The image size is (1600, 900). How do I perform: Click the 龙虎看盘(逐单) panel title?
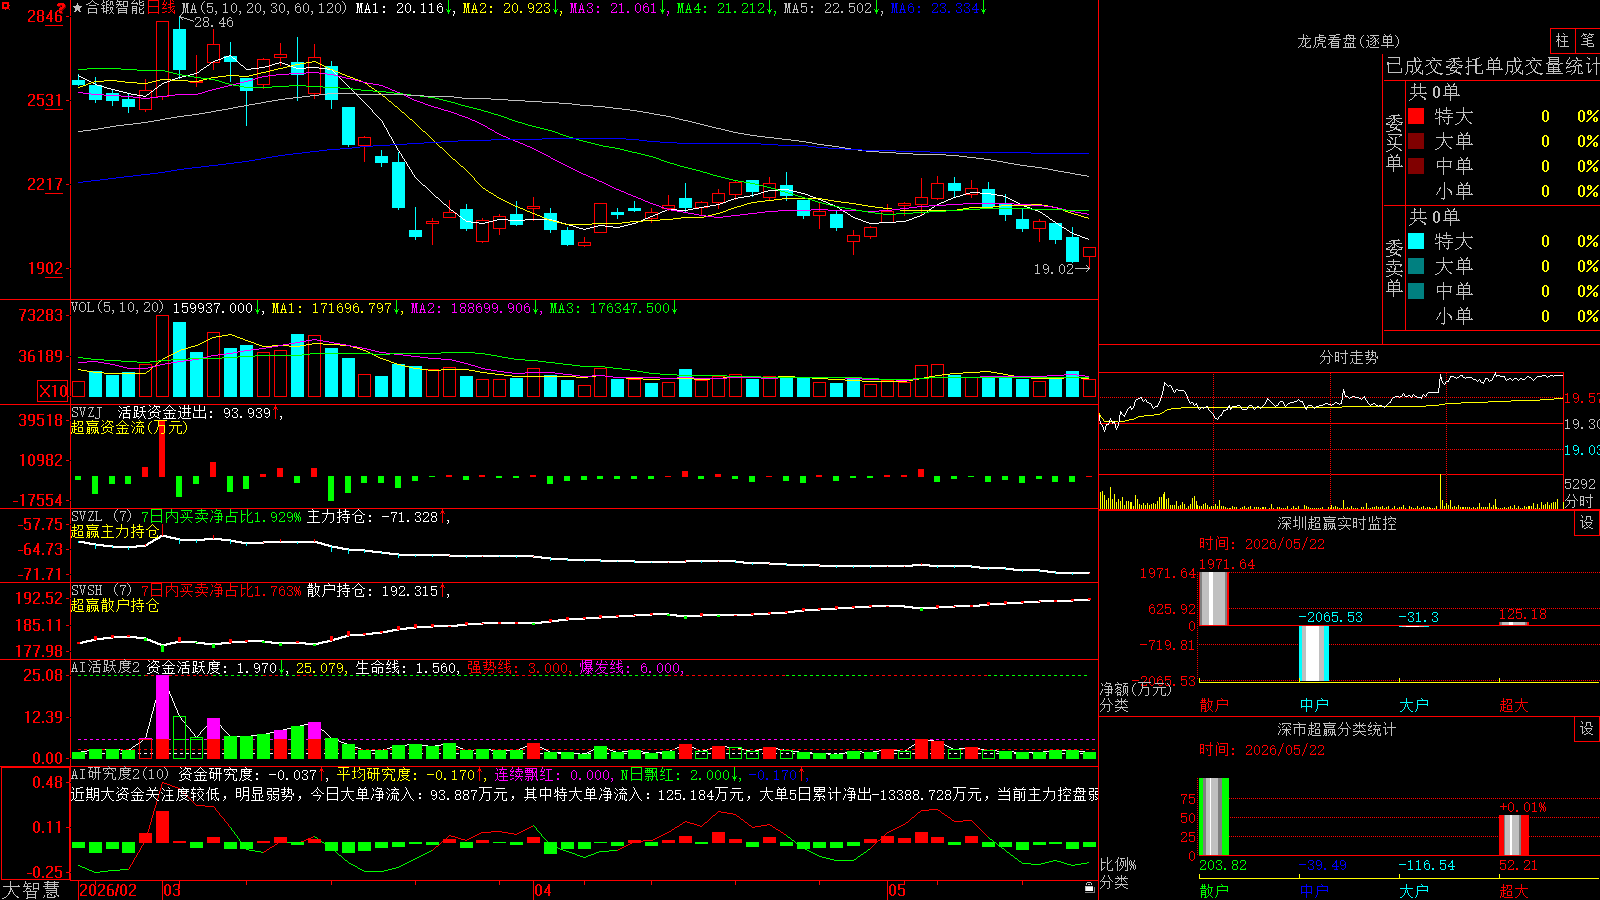click(x=1349, y=41)
